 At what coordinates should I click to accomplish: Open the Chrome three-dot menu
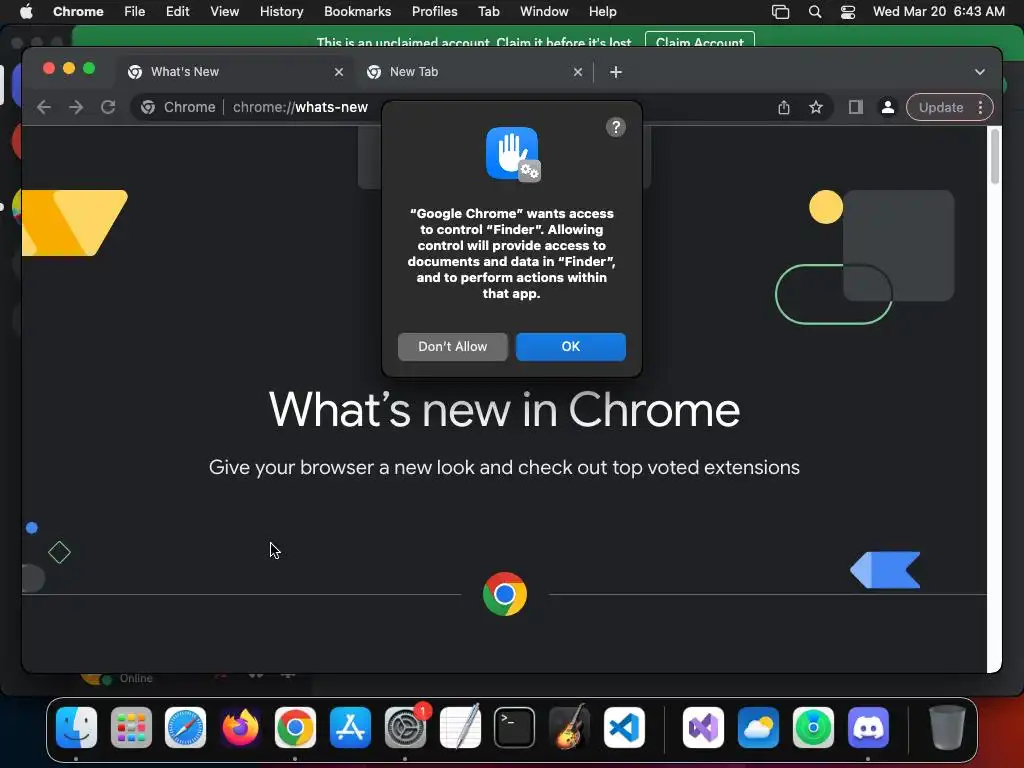pyautogui.click(x=980, y=107)
